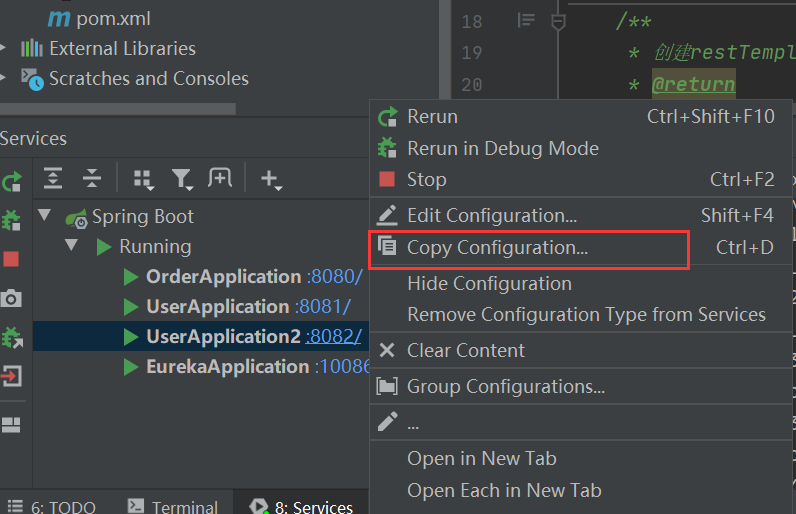
Task: Click the red Stop icon in Services sidebar
Action: (x=11, y=259)
